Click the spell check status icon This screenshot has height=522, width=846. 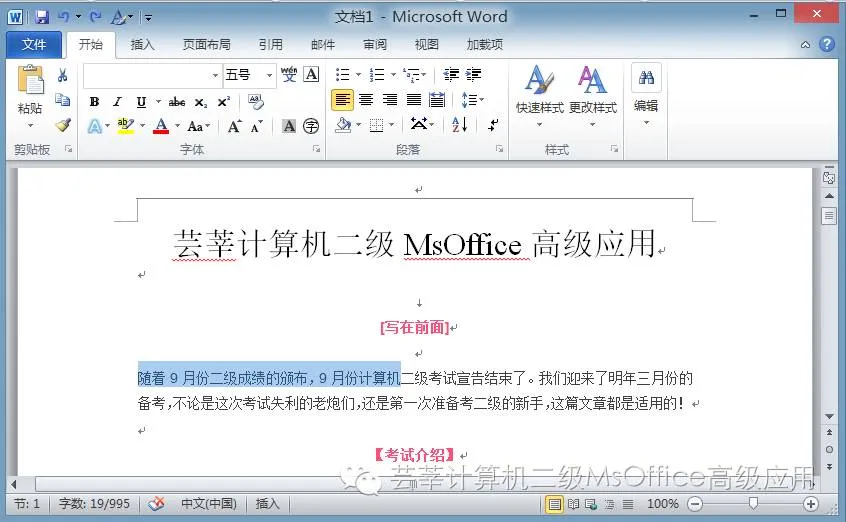156,504
